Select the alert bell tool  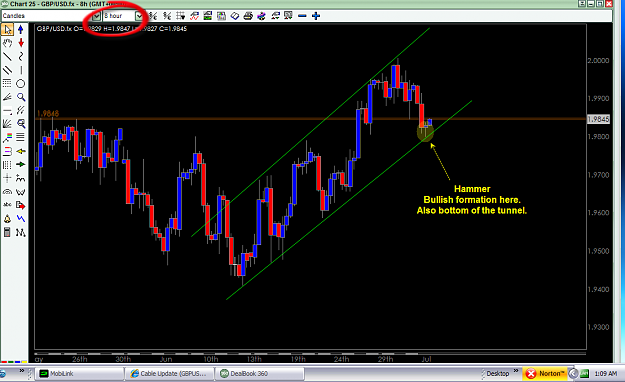[x=7, y=219]
